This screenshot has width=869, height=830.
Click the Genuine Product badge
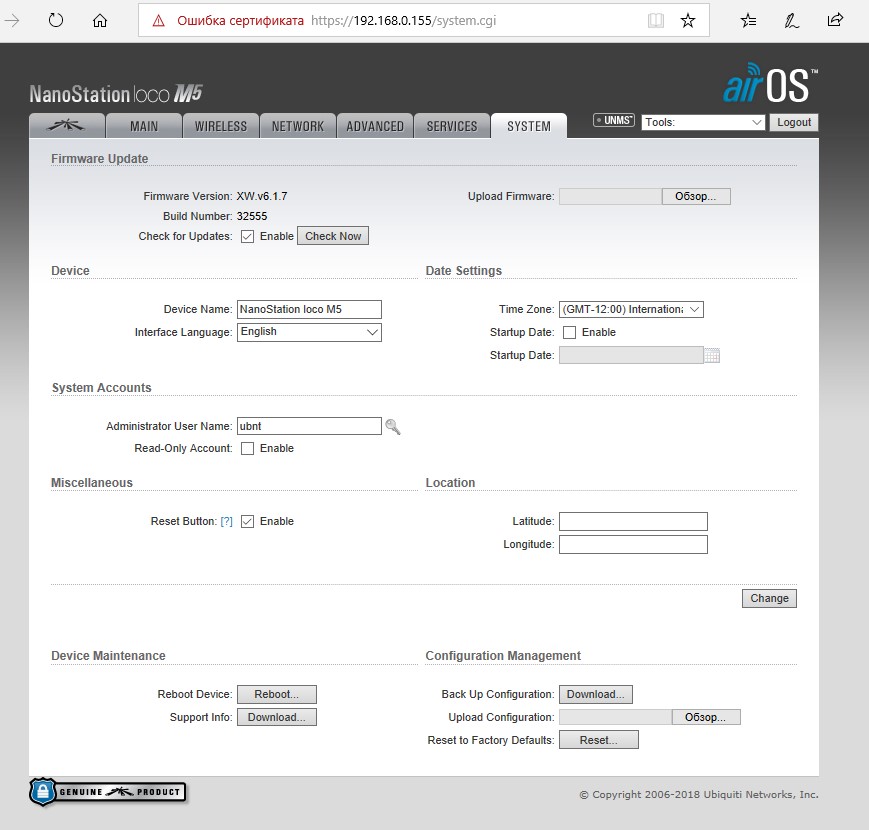(x=108, y=792)
